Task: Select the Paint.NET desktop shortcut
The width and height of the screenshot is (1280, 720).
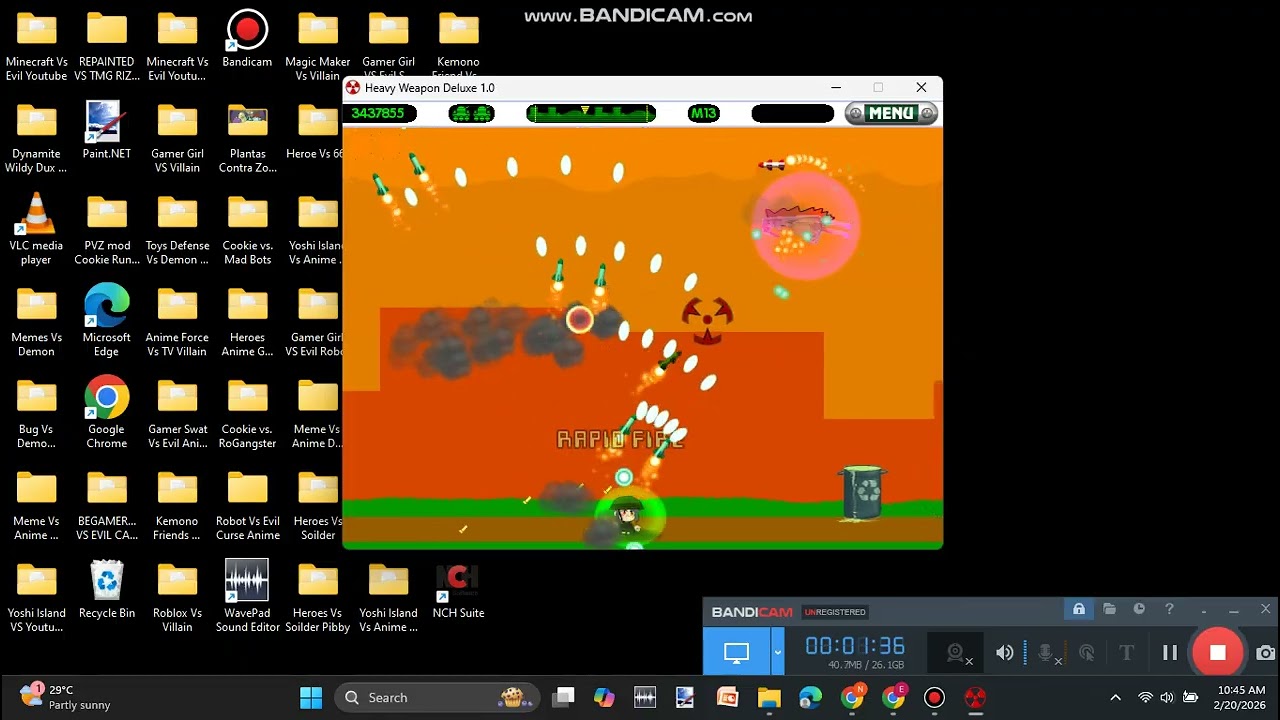Action: [106, 131]
